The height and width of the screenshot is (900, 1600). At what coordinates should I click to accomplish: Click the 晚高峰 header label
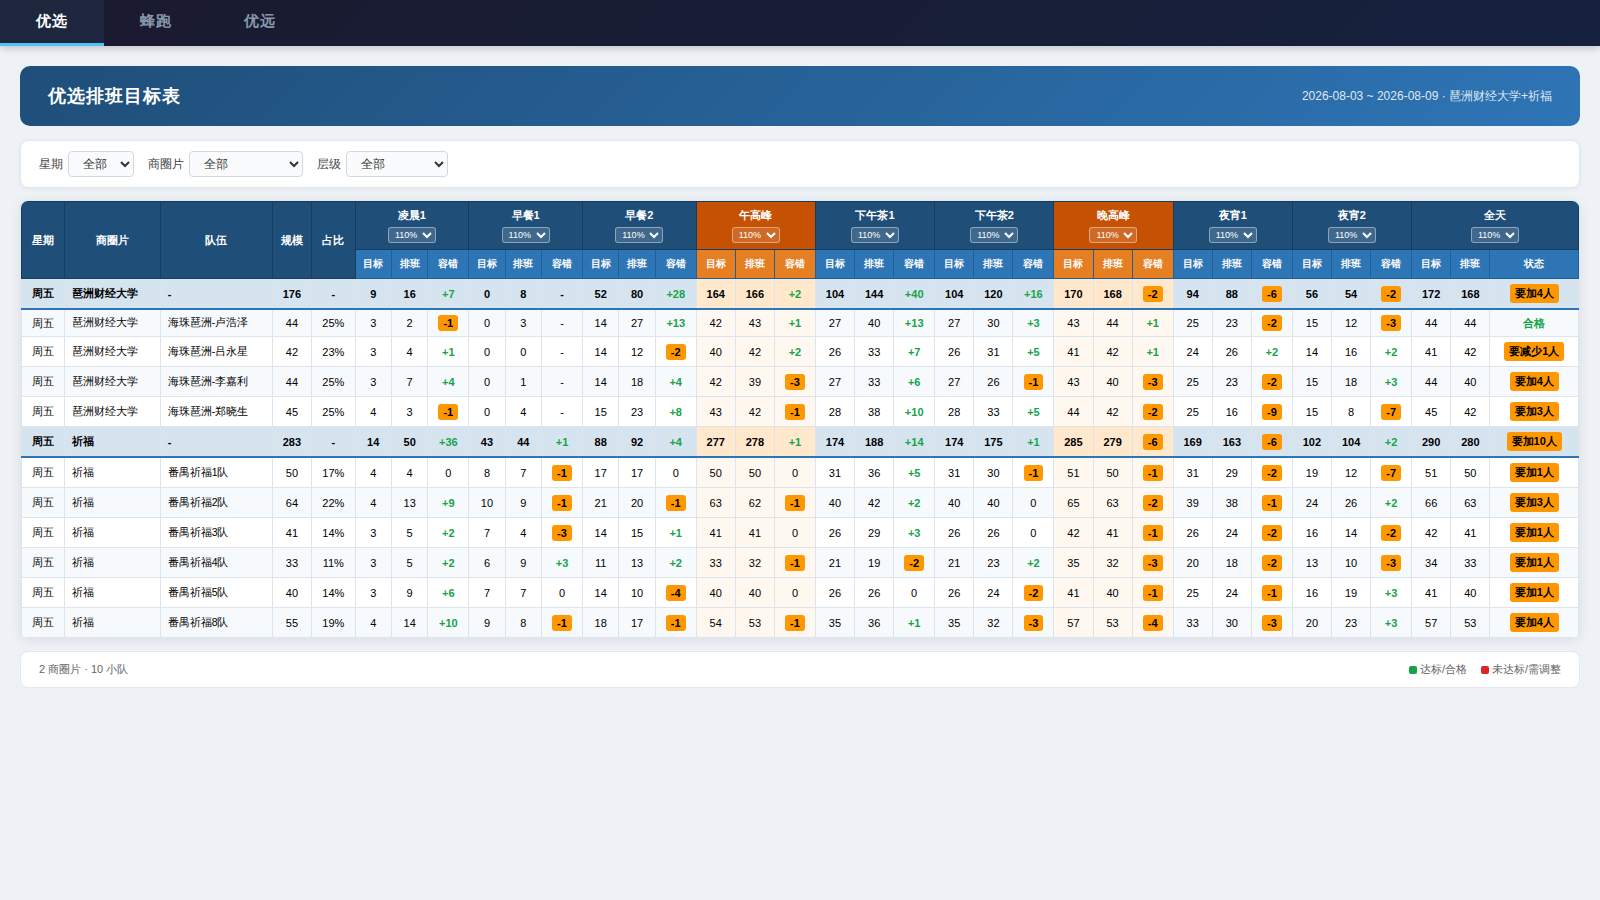[1113, 215]
